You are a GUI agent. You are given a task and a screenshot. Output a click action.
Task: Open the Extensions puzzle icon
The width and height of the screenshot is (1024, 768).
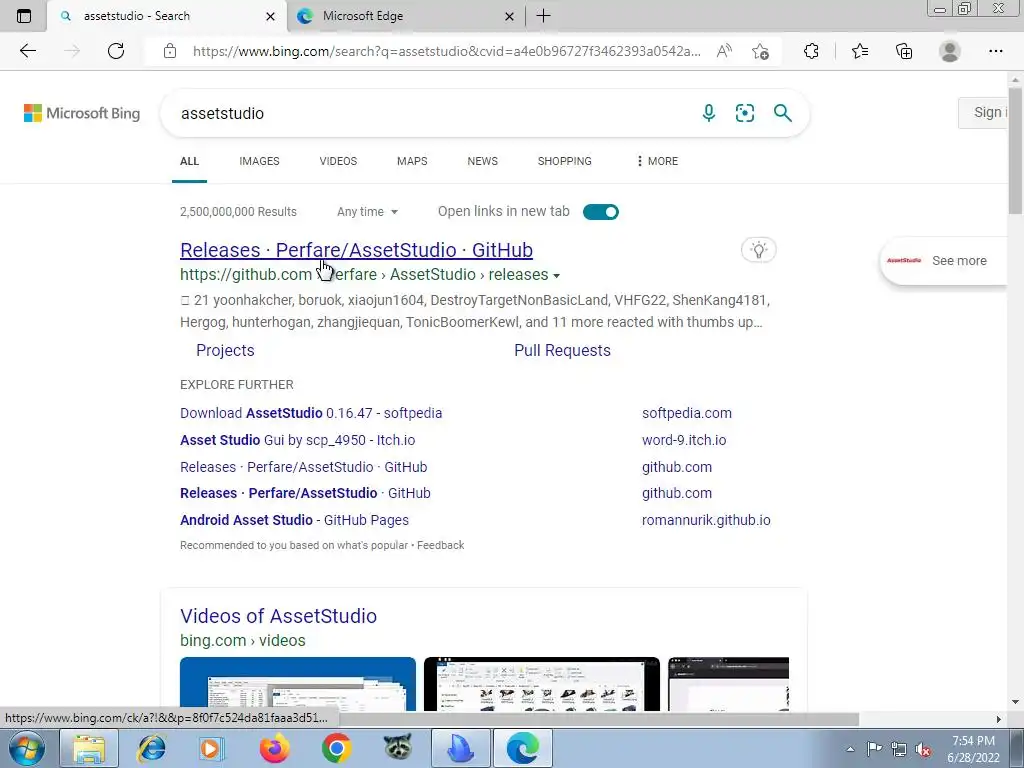tap(811, 51)
